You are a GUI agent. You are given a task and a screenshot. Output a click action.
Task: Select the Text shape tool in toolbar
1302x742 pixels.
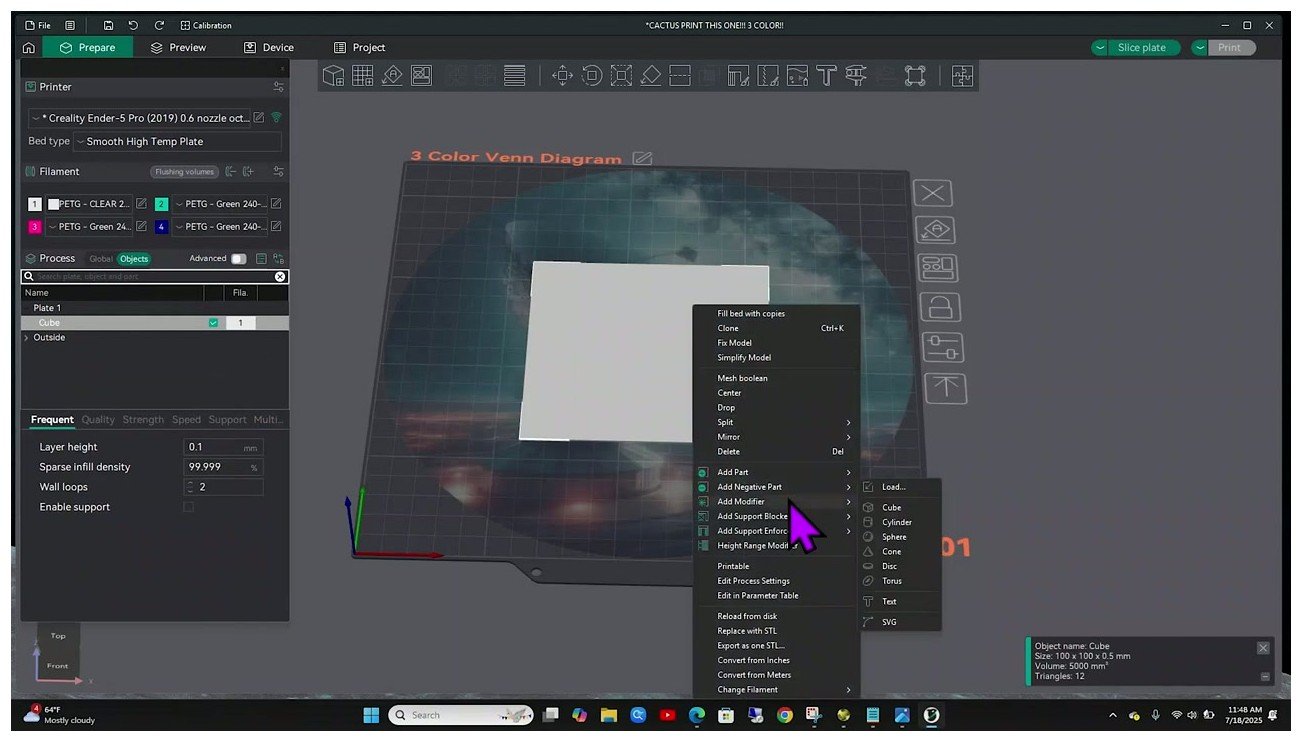(x=826, y=75)
